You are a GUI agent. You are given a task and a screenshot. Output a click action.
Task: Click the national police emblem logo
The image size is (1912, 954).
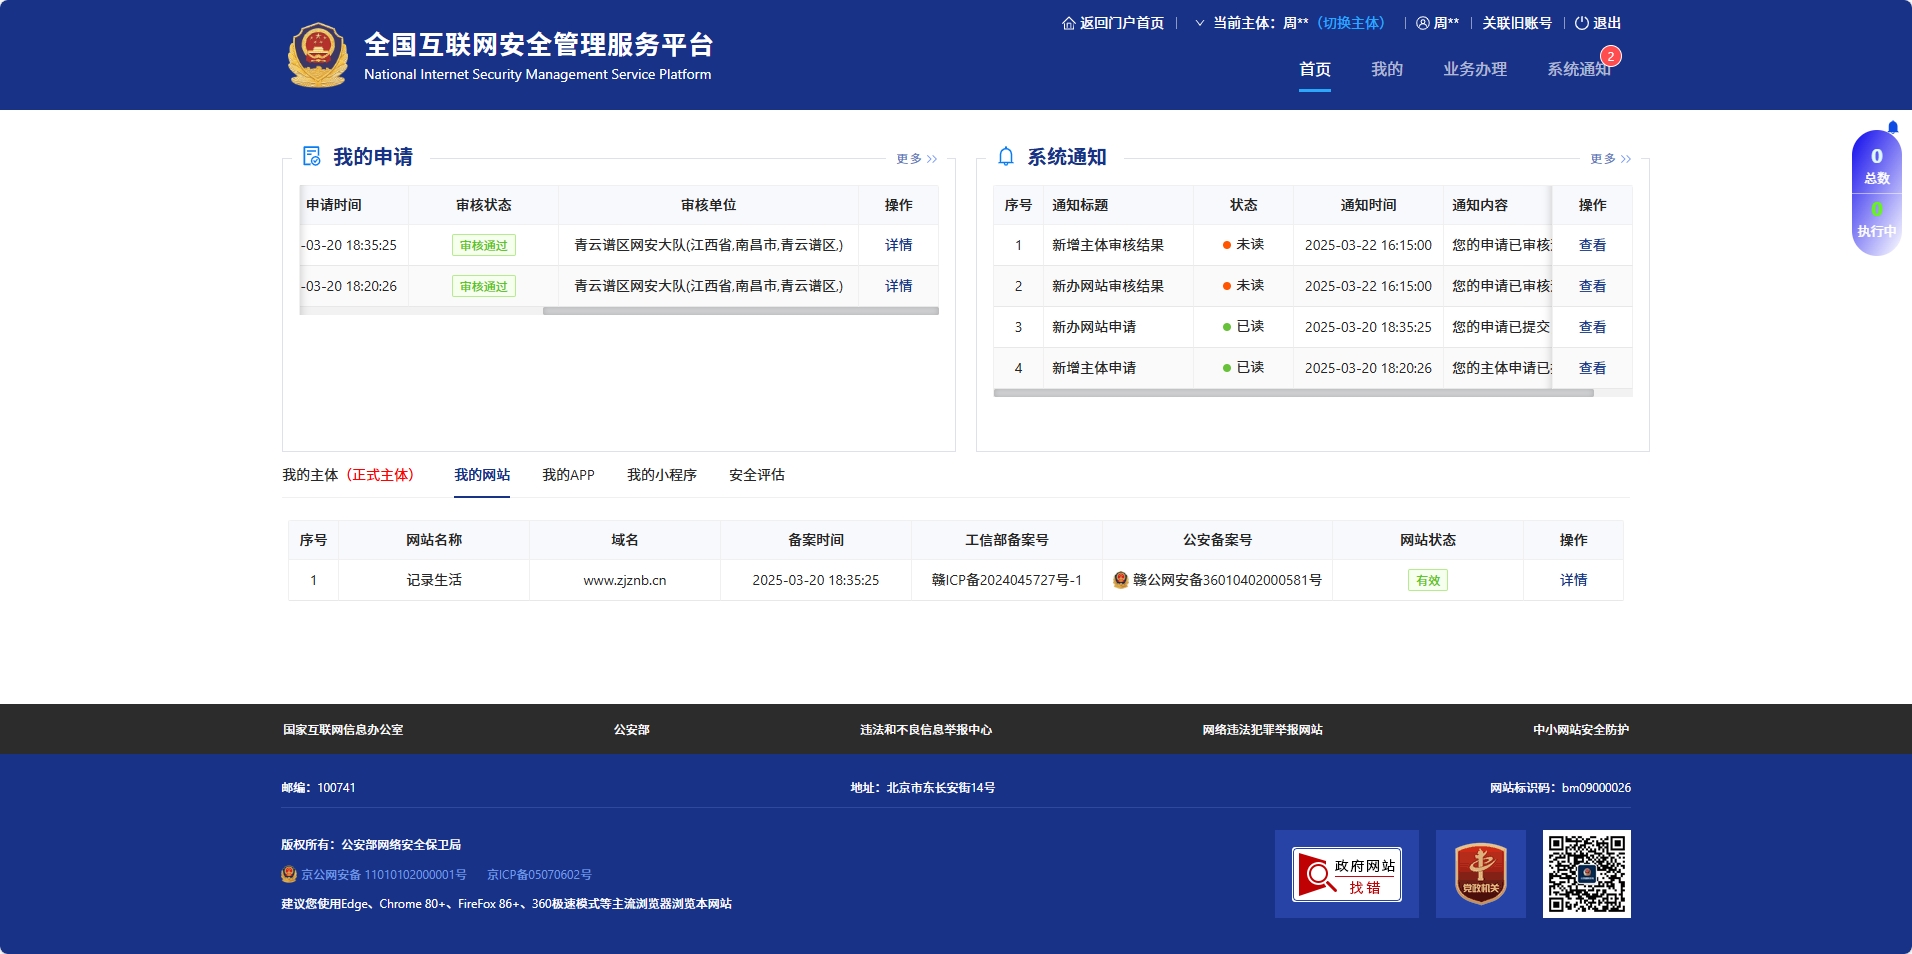click(x=318, y=55)
